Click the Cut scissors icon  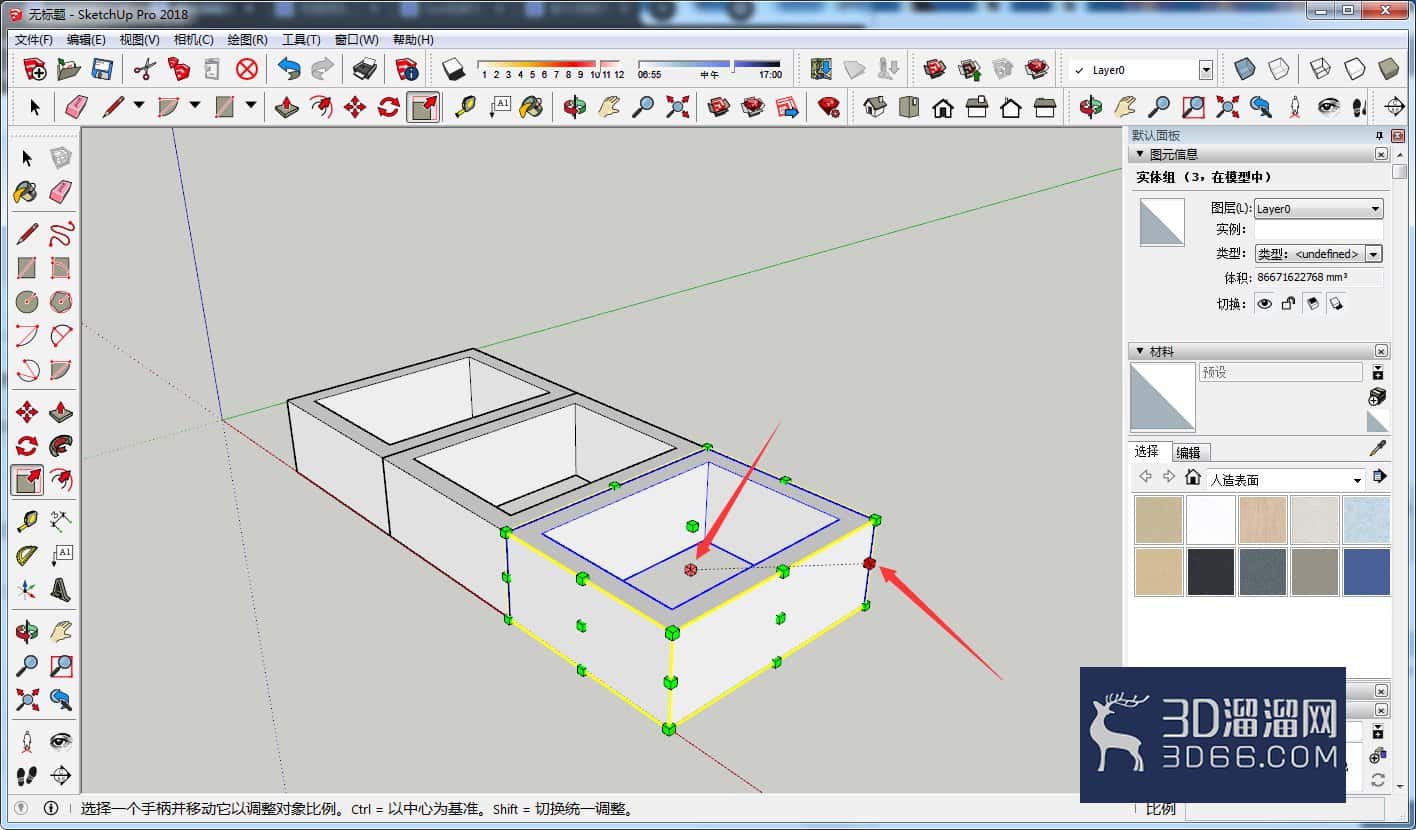[x=145, y=69]
